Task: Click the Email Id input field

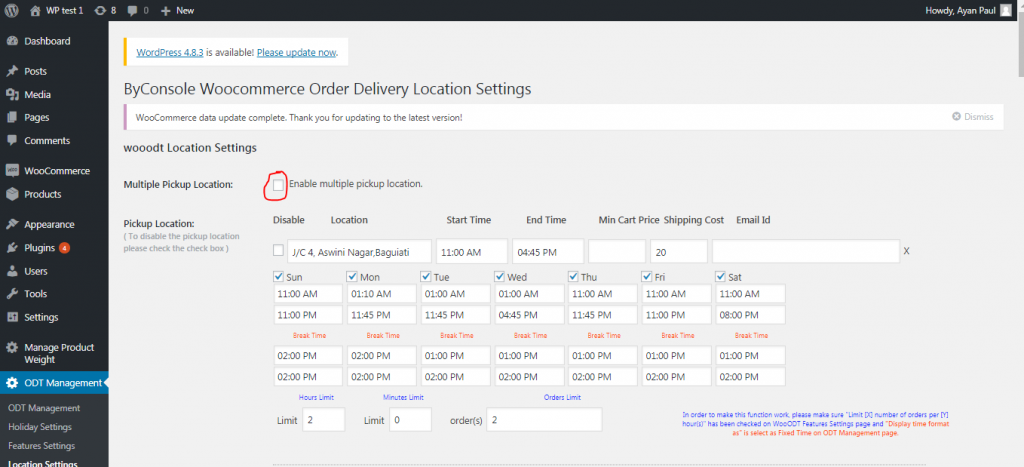Action: [x=806, y=251]
